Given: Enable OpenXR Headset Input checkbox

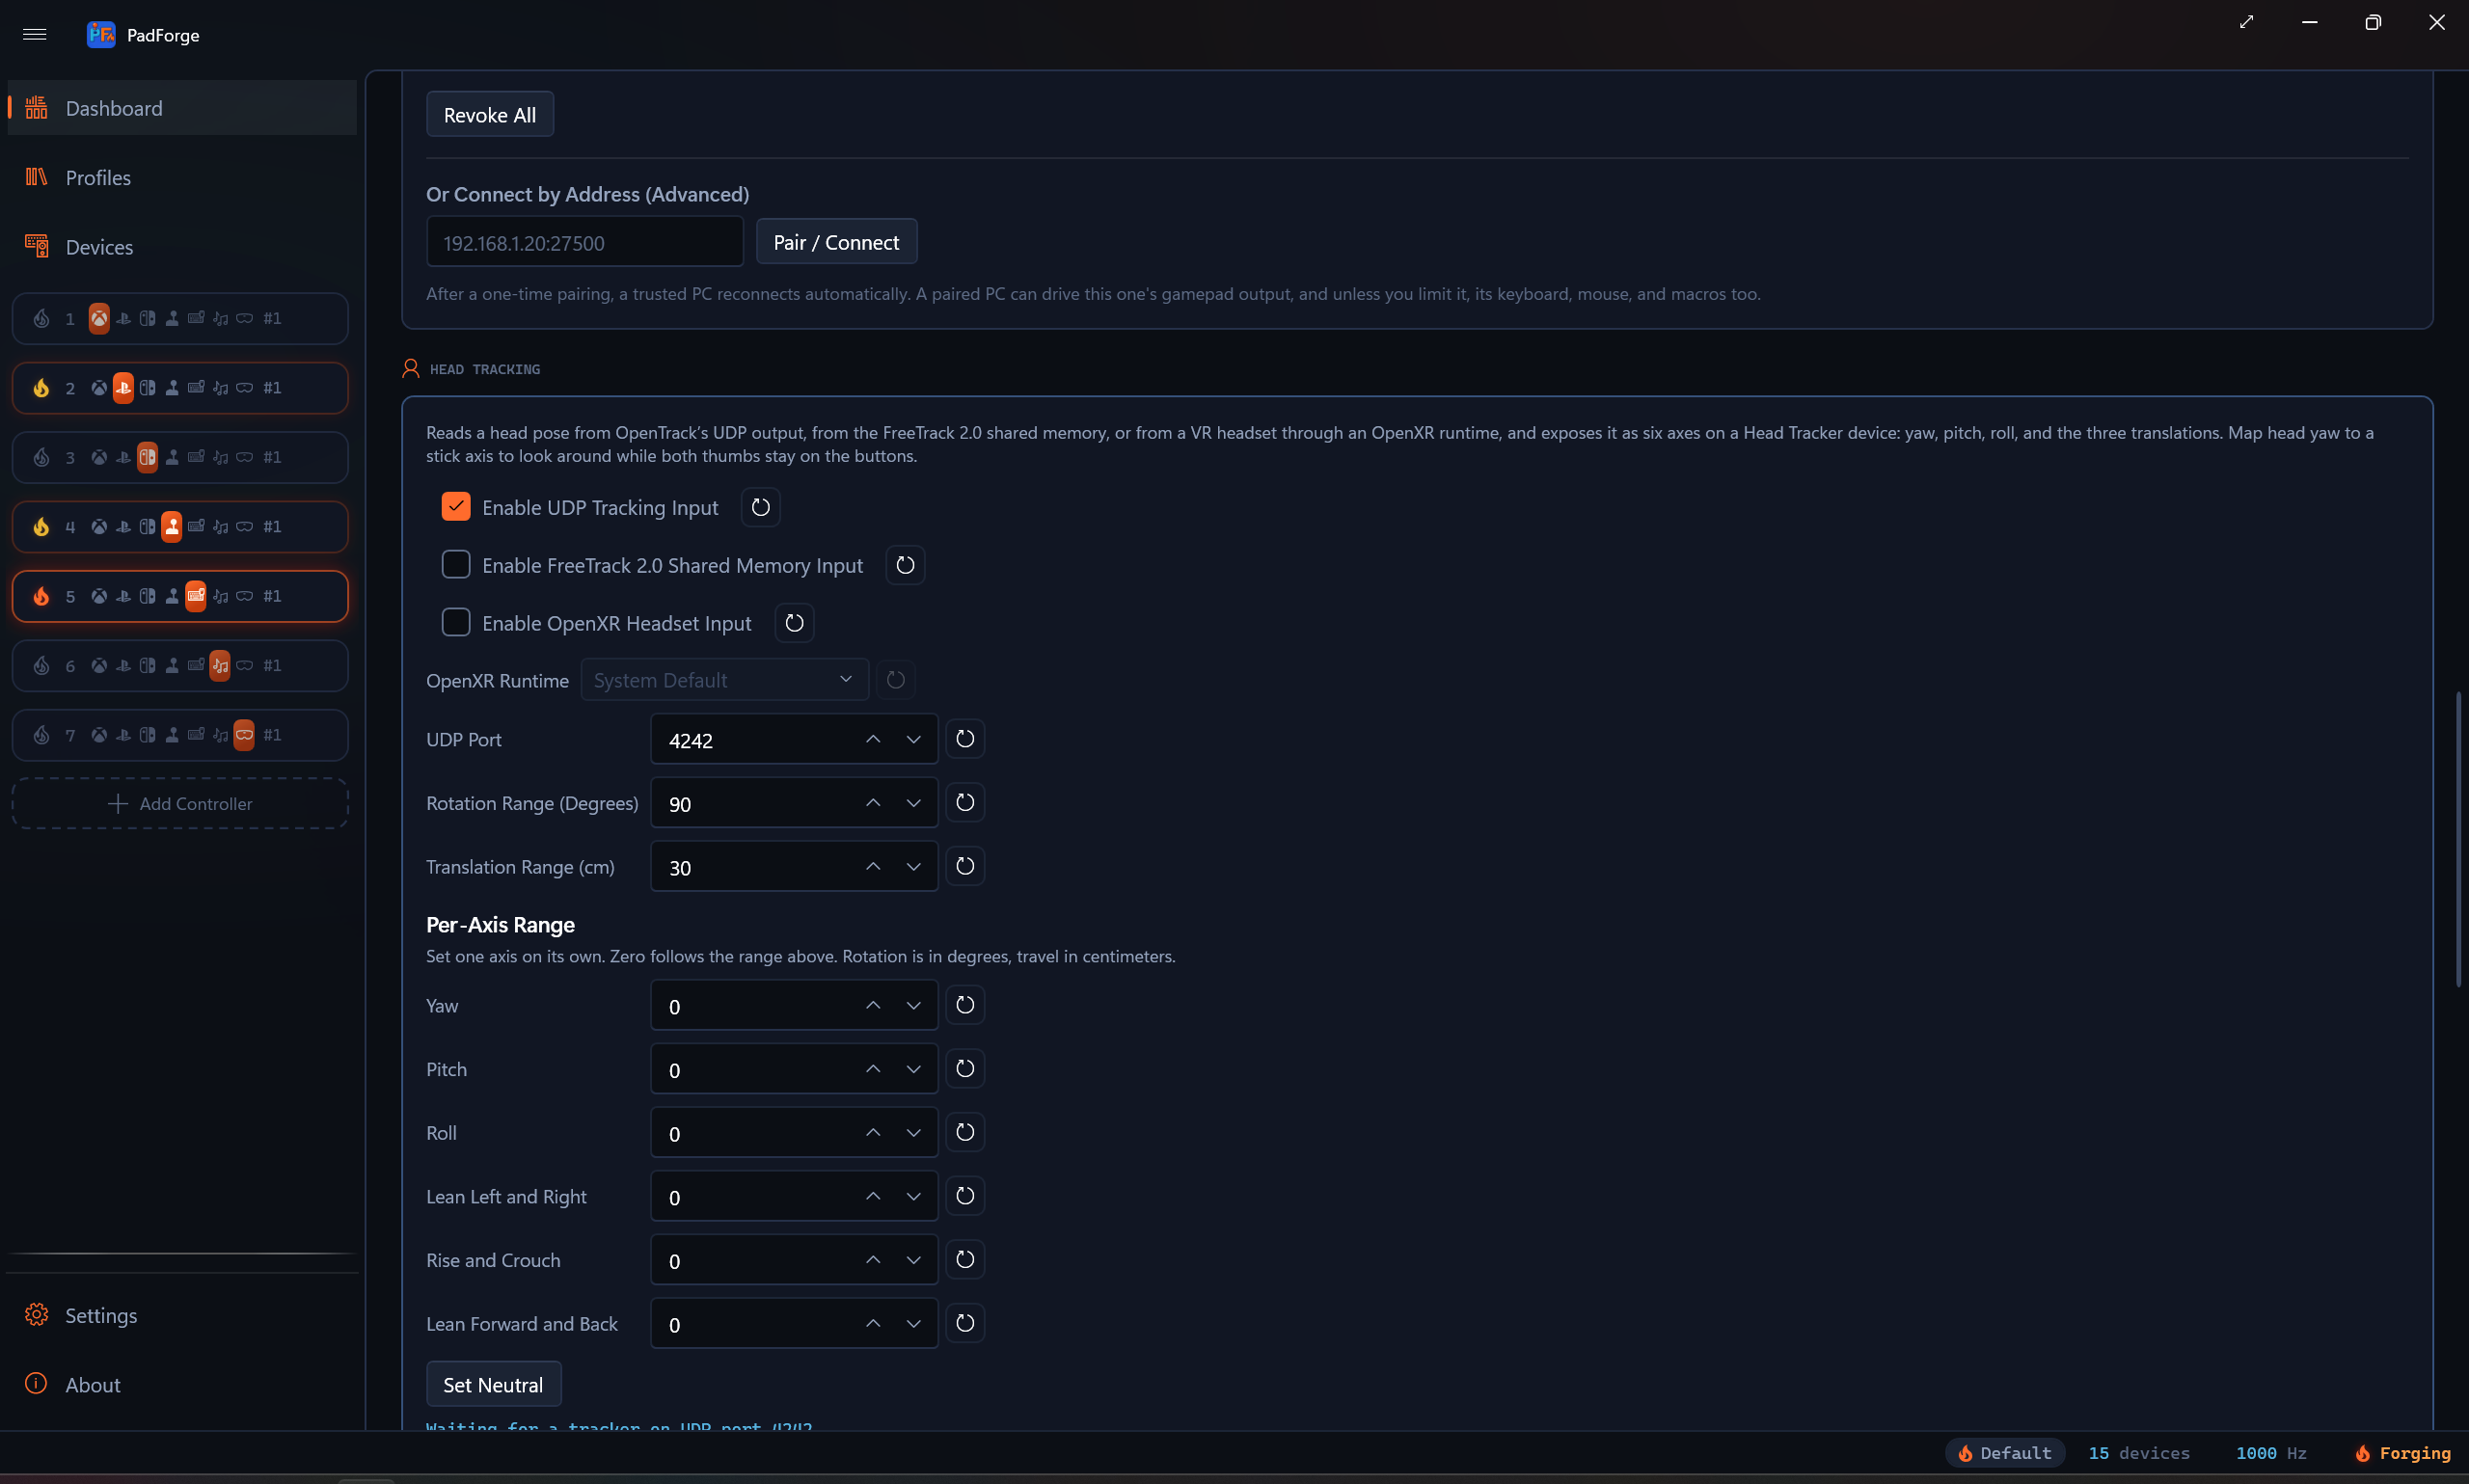Looking at the screenshot, I should coord(456,623).
